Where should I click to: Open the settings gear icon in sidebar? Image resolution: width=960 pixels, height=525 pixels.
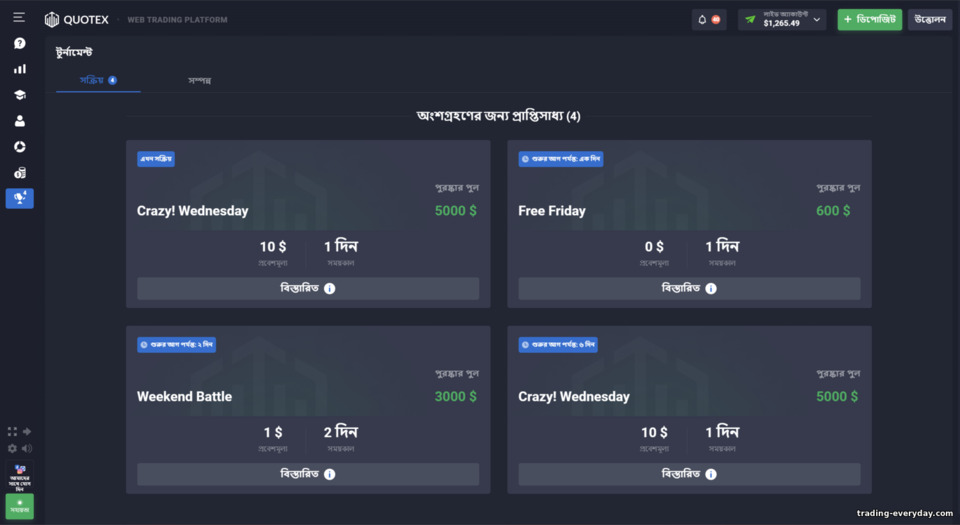12,449
